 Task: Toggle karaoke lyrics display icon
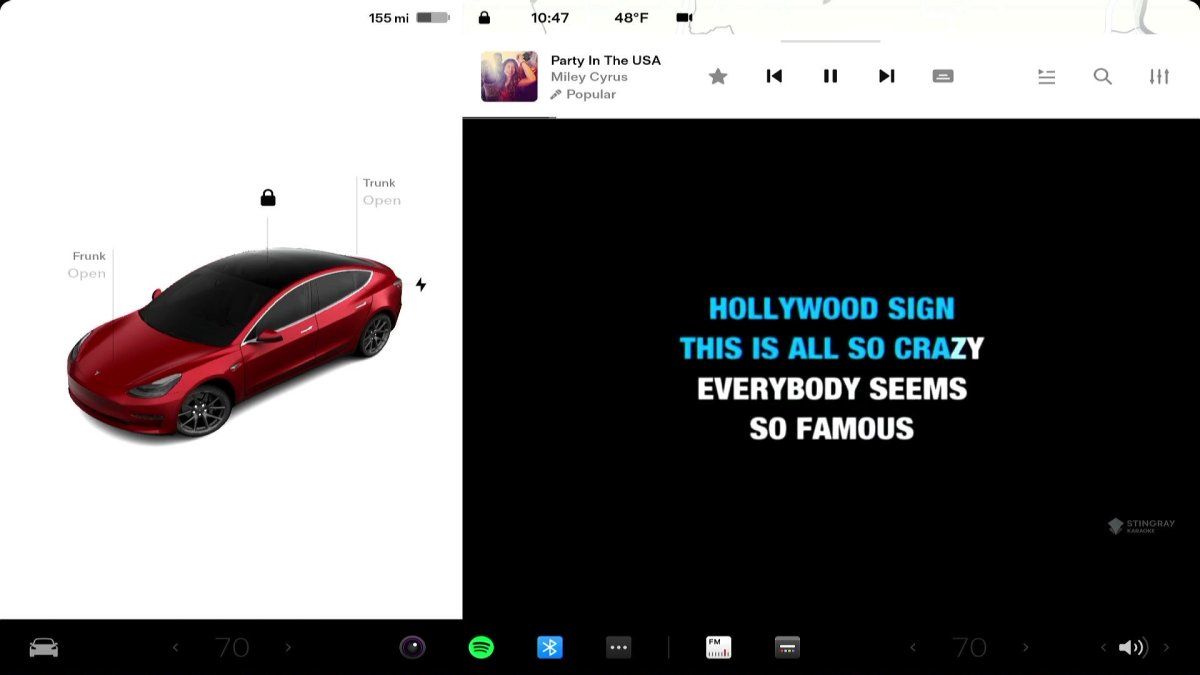pos(943,76)
